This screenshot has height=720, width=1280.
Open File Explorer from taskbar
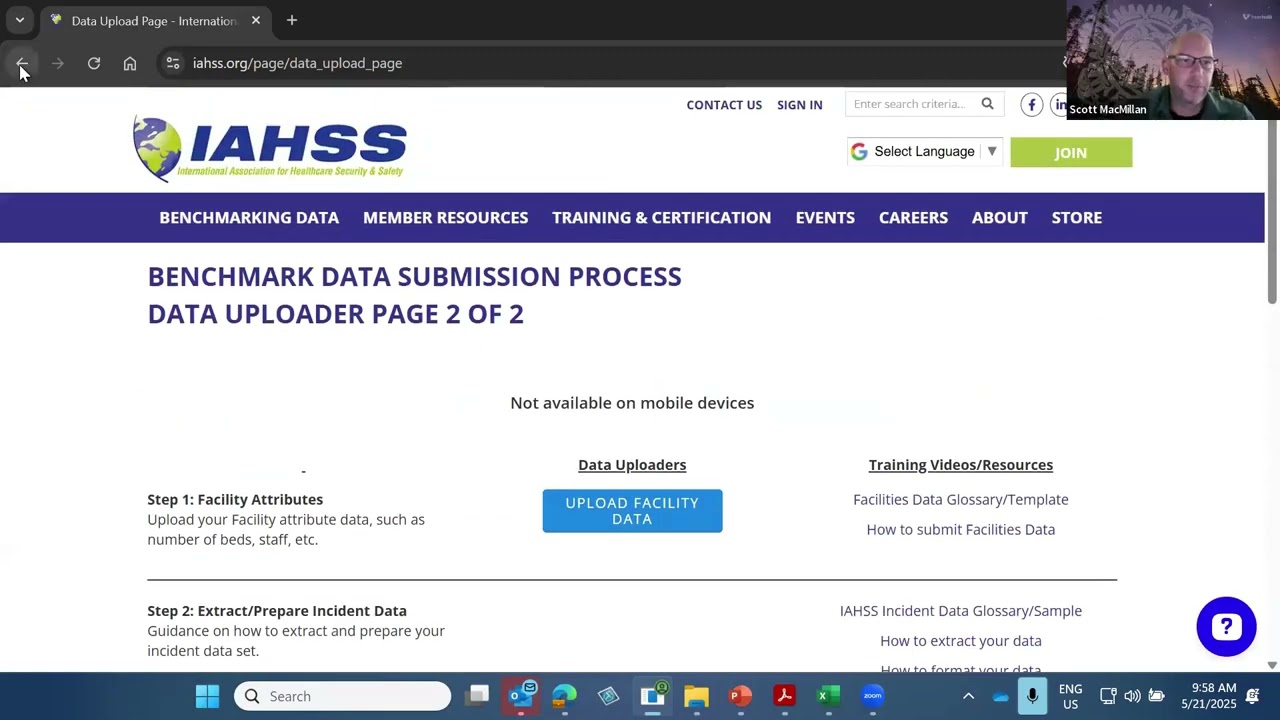pos(696,696)
